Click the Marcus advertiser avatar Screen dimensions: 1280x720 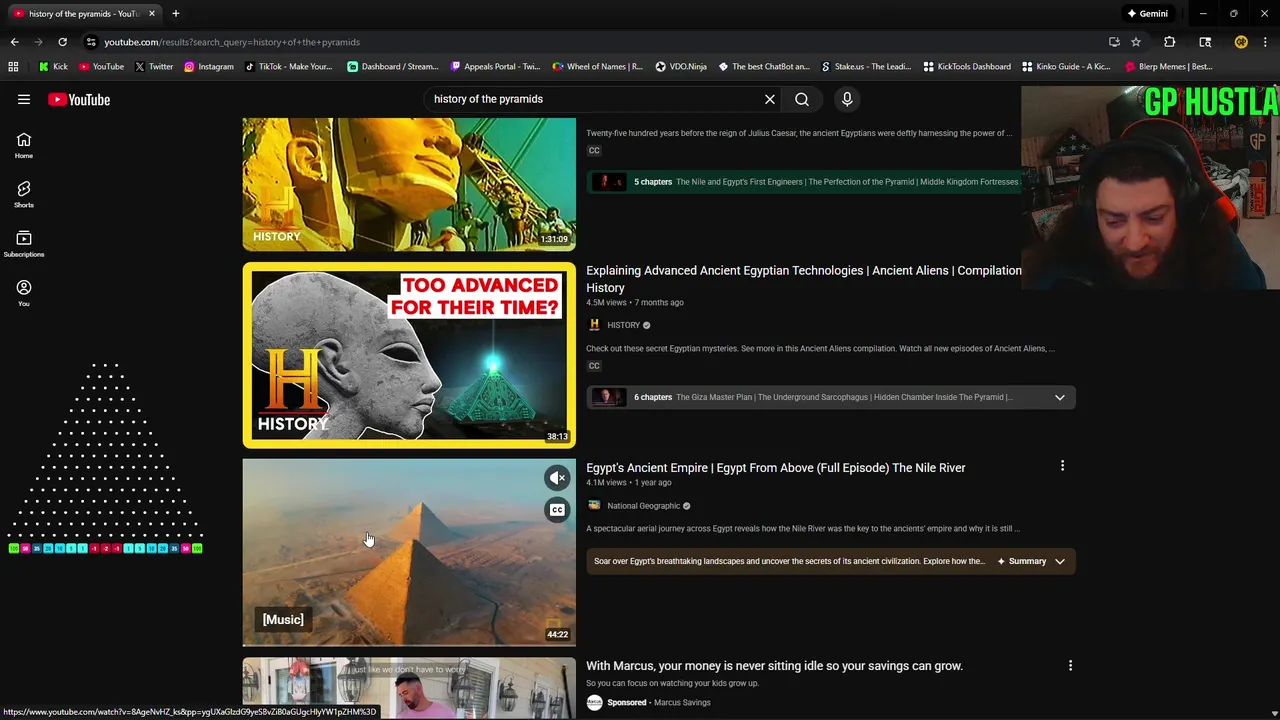click(594, 703)
